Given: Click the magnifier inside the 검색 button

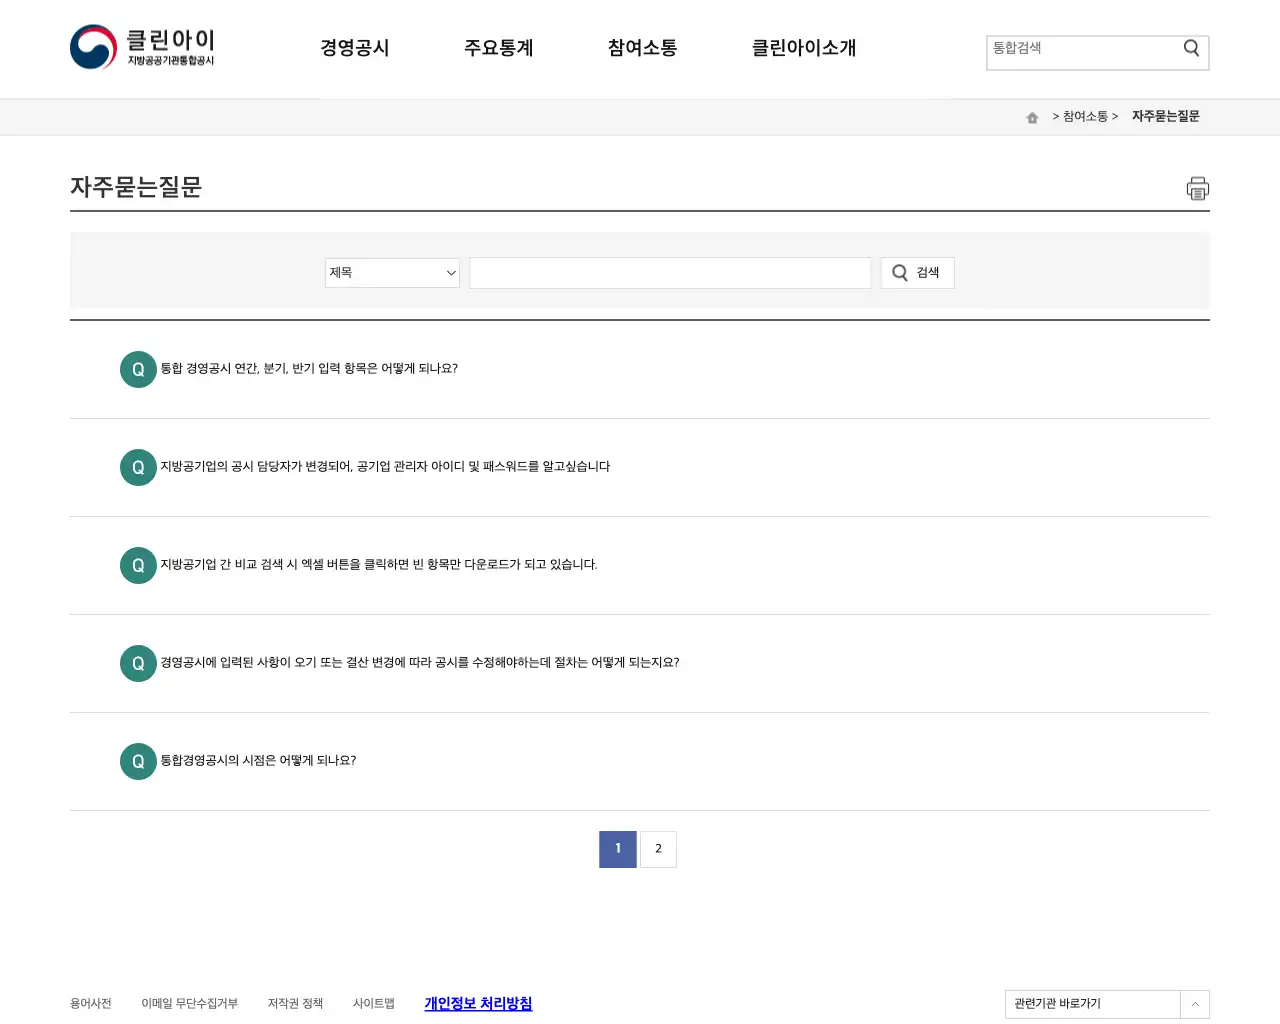Looking at the screenshot, I should 899,272.
